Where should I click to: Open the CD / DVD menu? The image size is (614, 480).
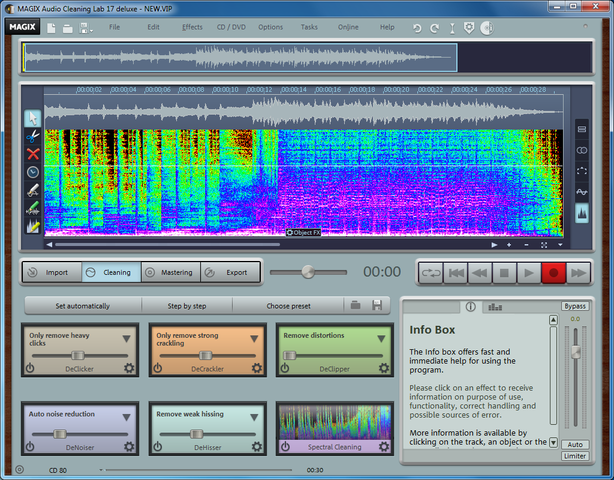[231, 27]
